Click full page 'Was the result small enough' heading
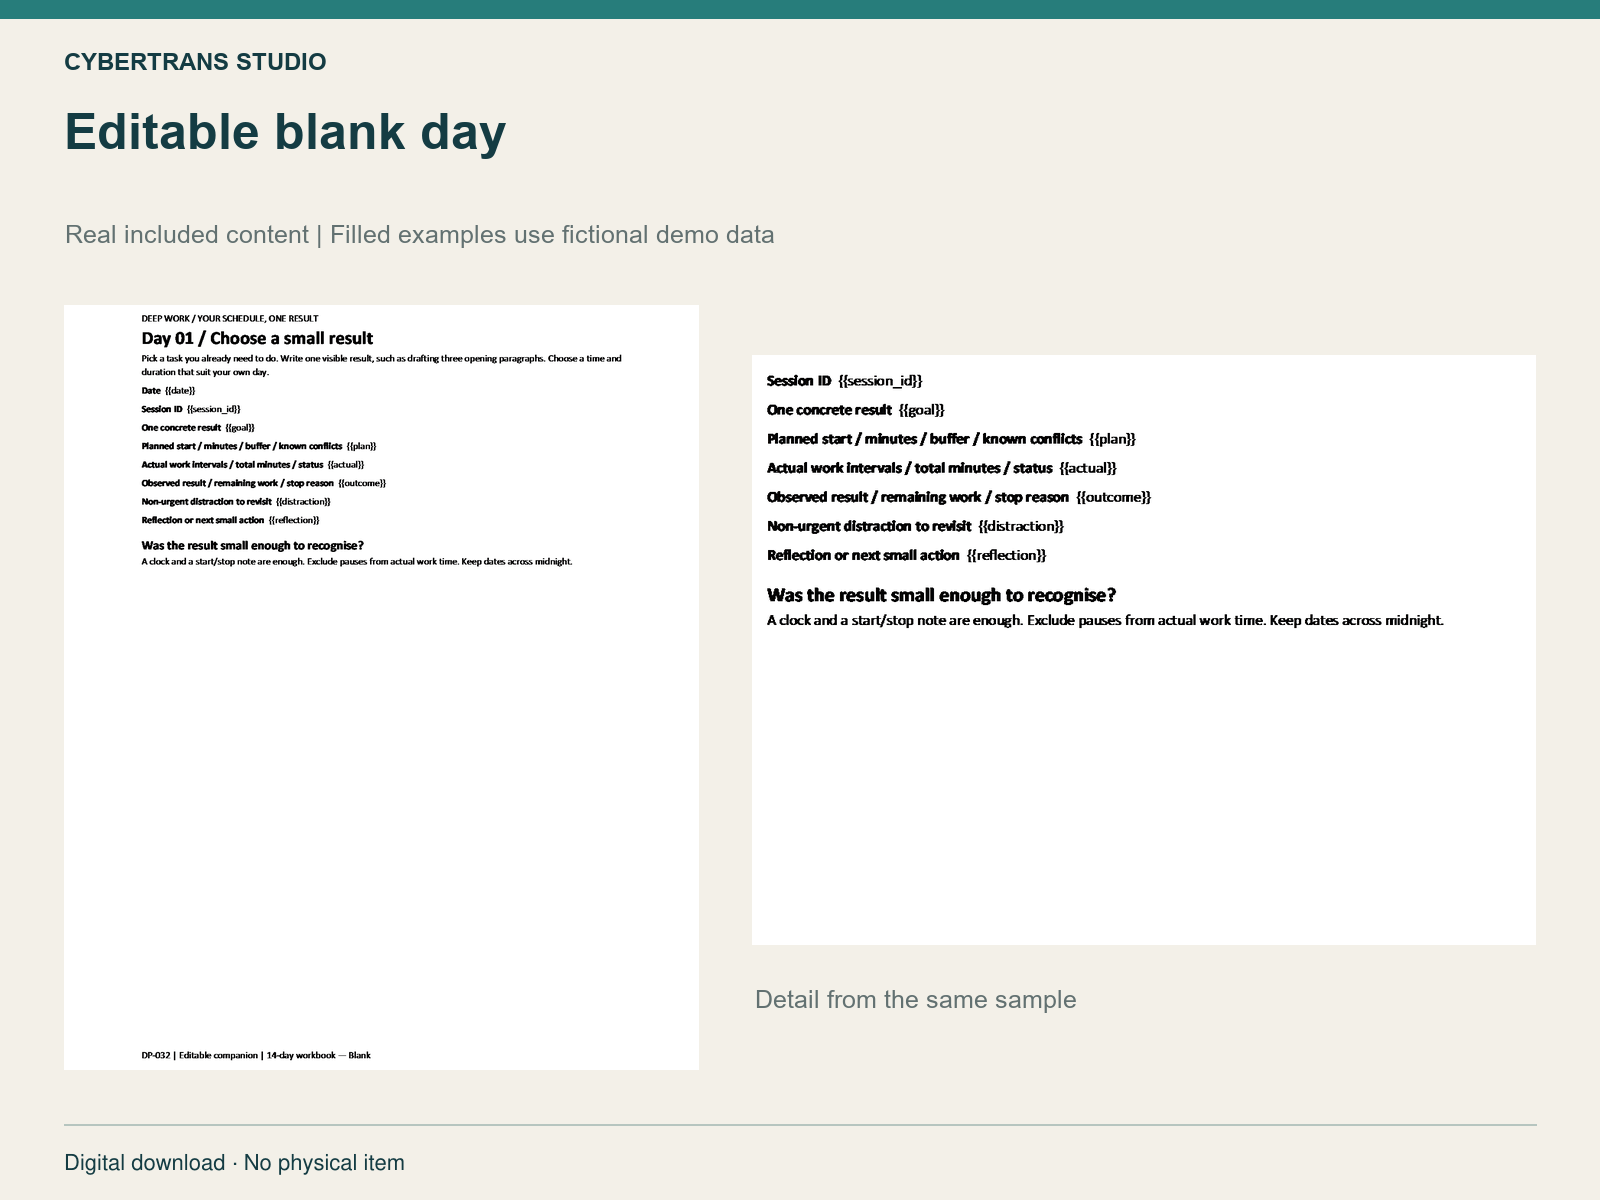Viewport: 1600px width, 1200px height. (x=252, y=546)
